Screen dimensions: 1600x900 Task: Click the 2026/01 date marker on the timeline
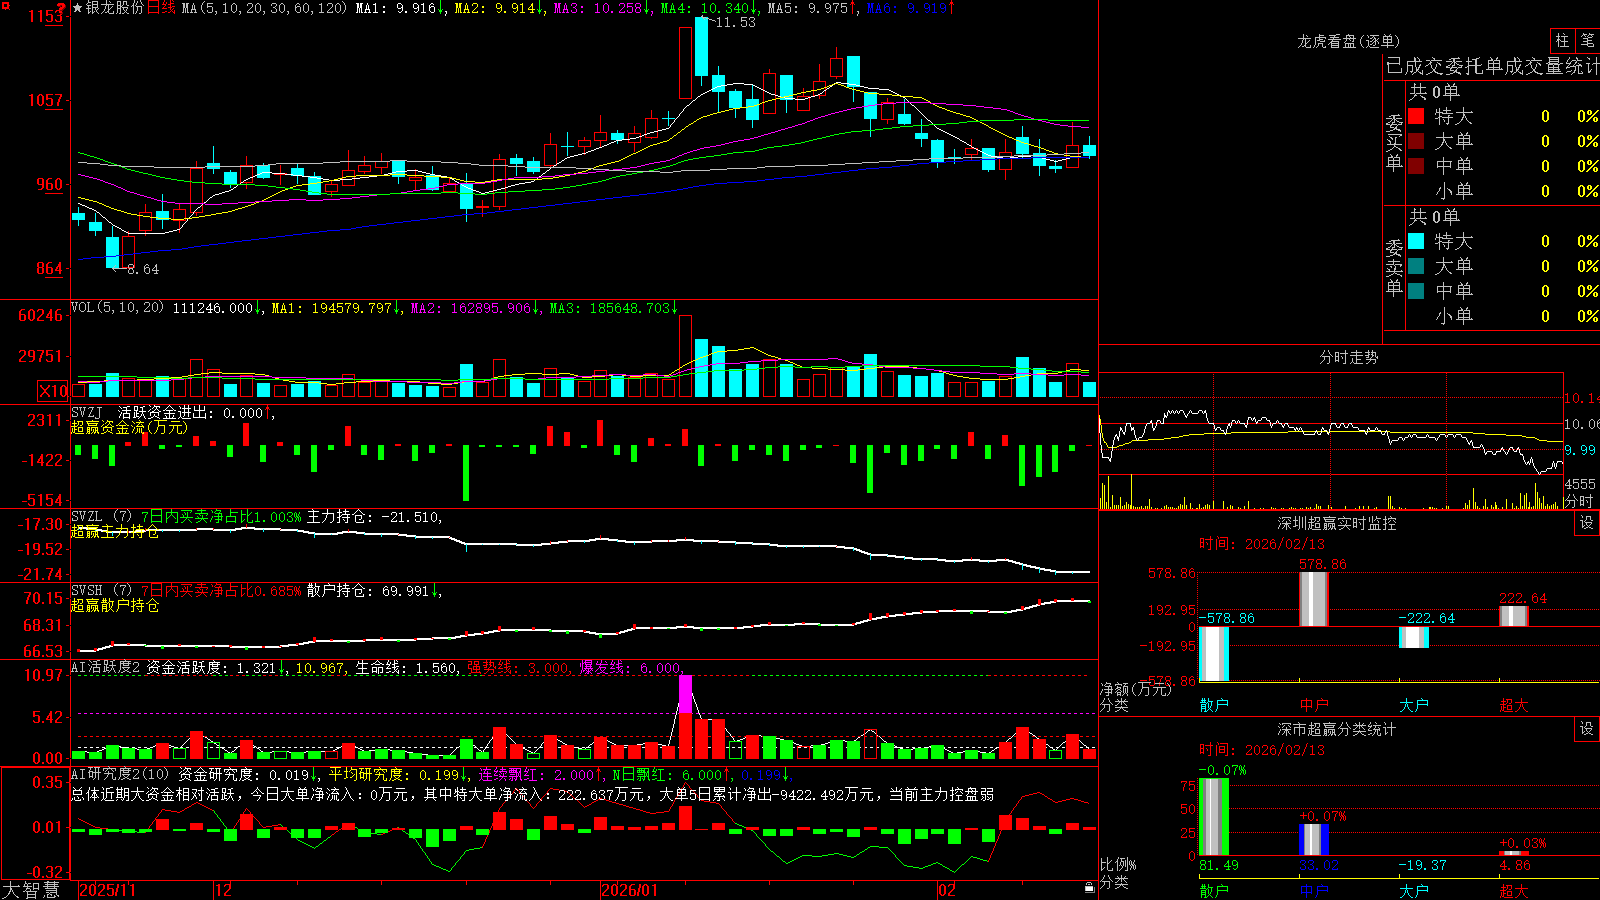[629, 890]
